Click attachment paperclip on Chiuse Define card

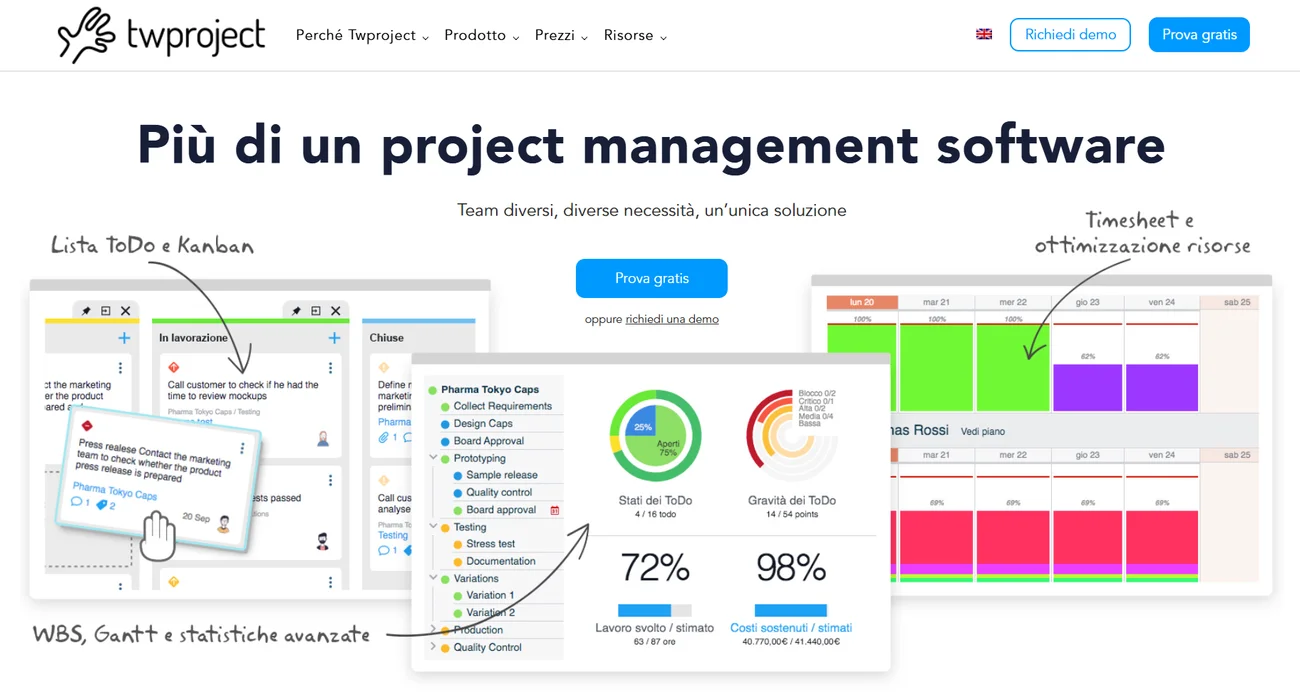tap(383, 437)
